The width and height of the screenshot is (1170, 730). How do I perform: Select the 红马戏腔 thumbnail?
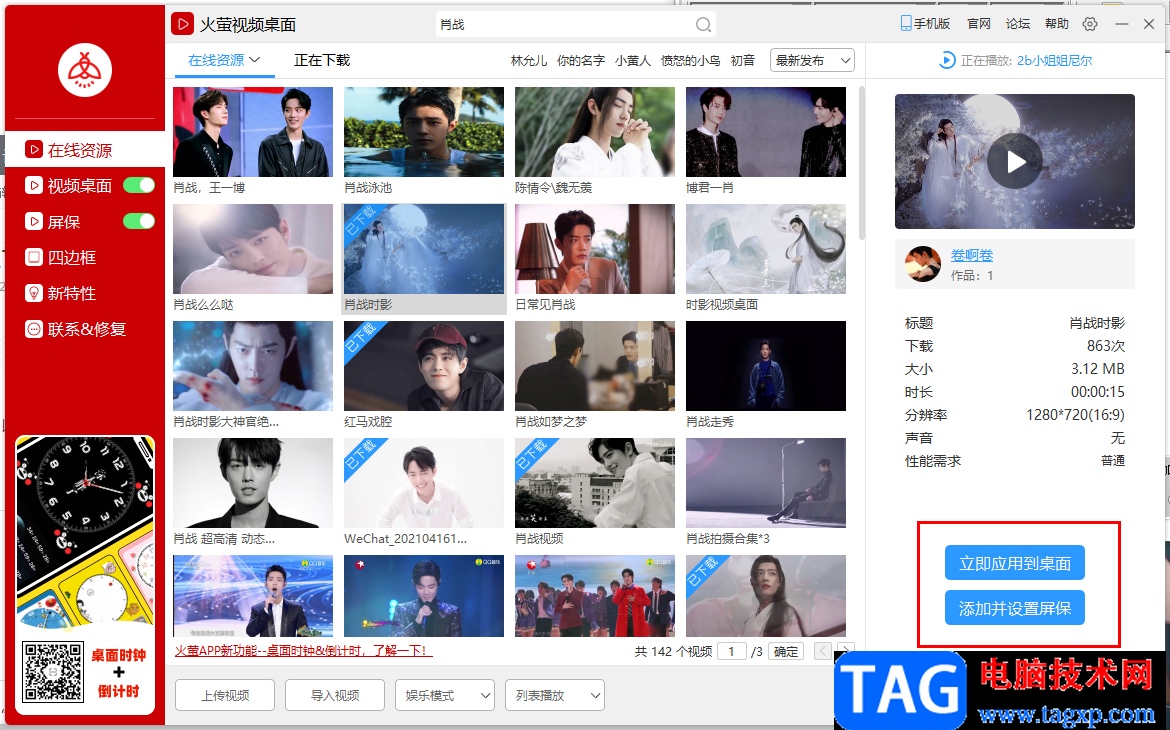point(424,366)
